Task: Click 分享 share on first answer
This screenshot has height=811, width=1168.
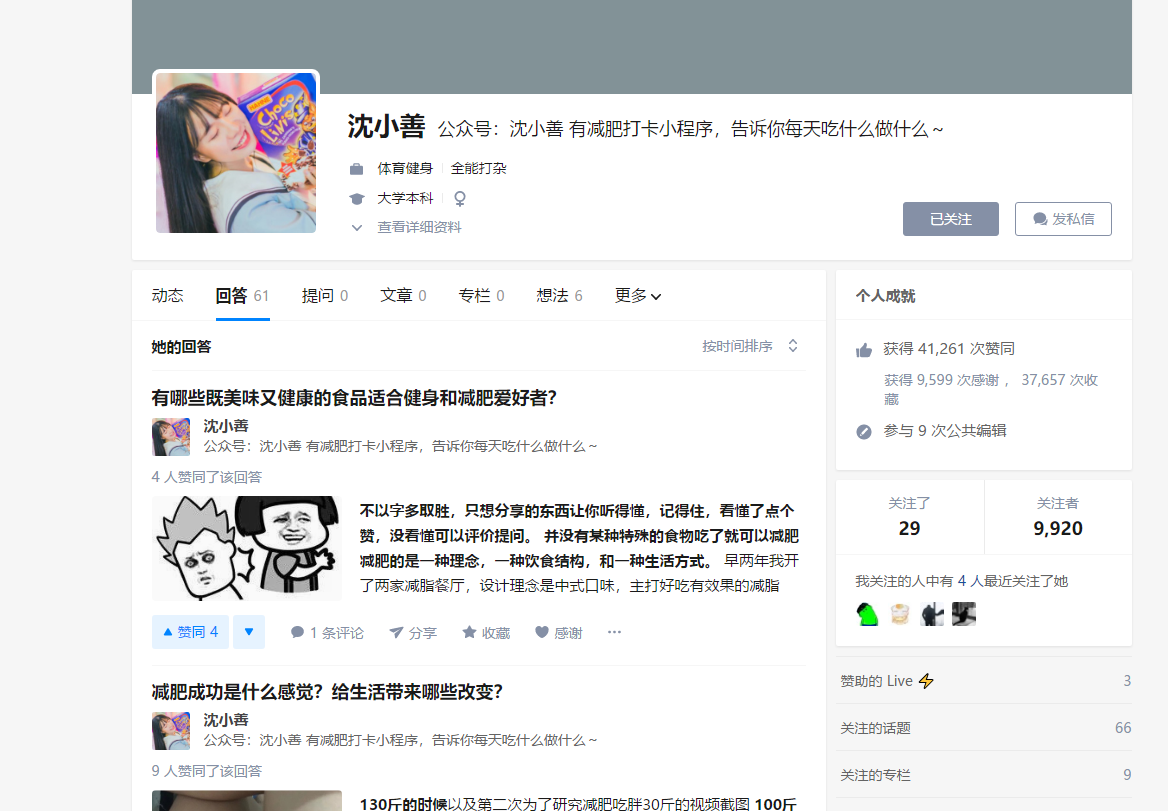Action: coord(413,633)
